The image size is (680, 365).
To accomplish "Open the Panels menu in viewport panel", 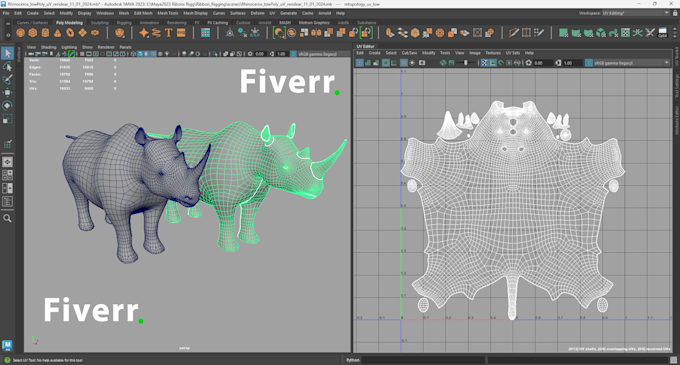I will [x=125, y=47].
